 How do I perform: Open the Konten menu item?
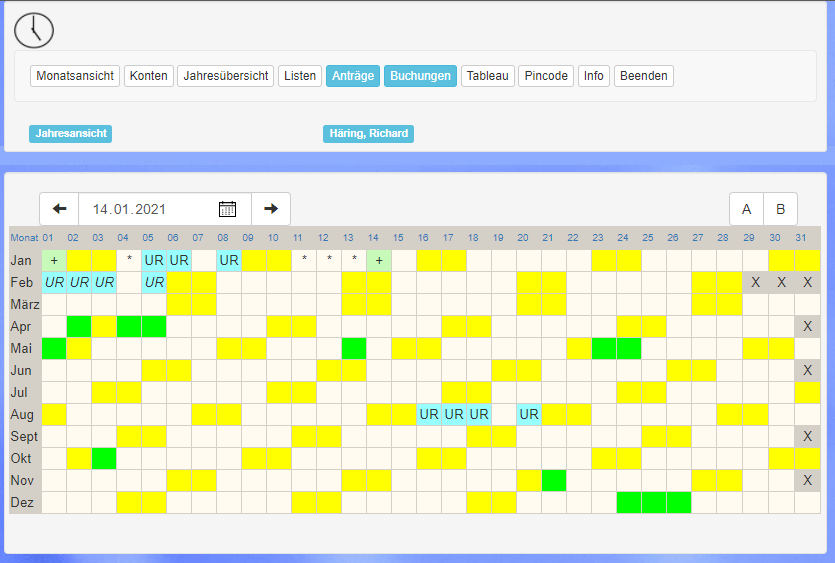point(149,76)
